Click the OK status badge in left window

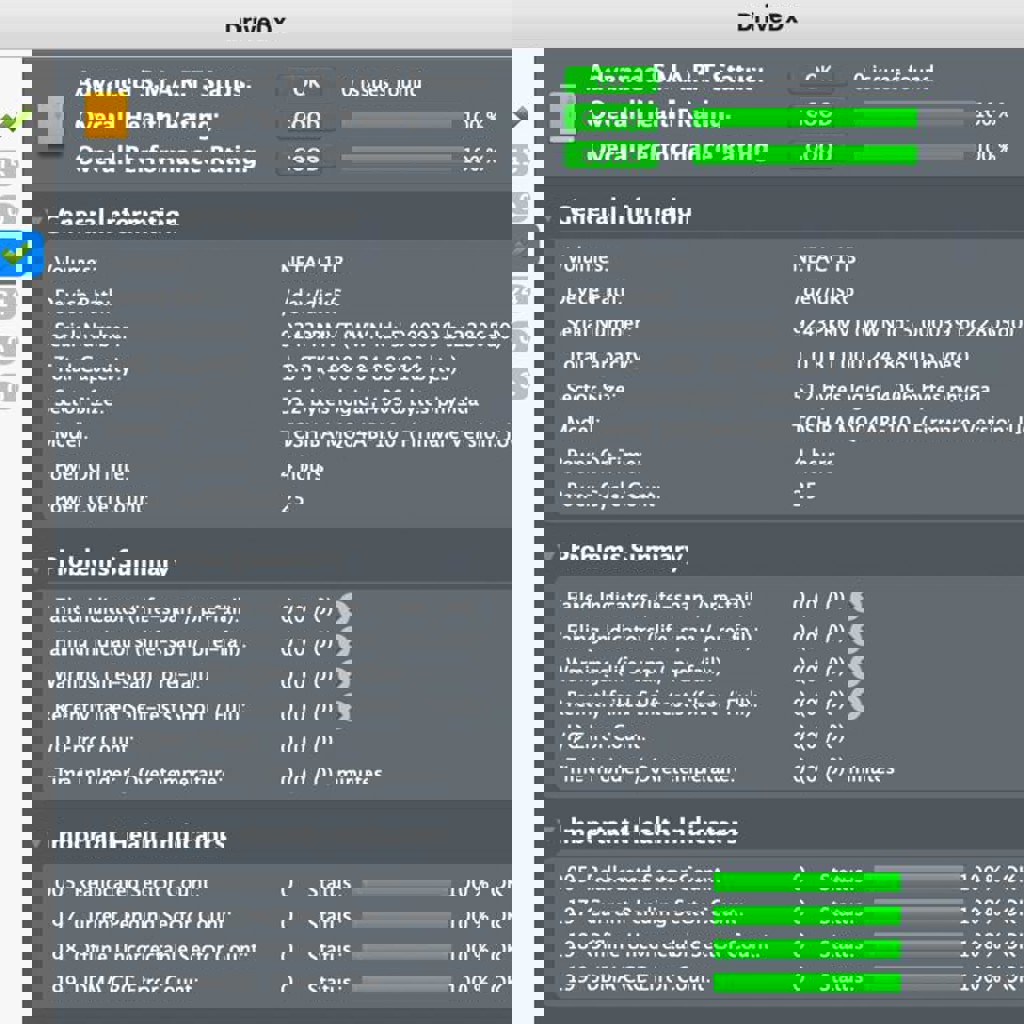(304, 88)
